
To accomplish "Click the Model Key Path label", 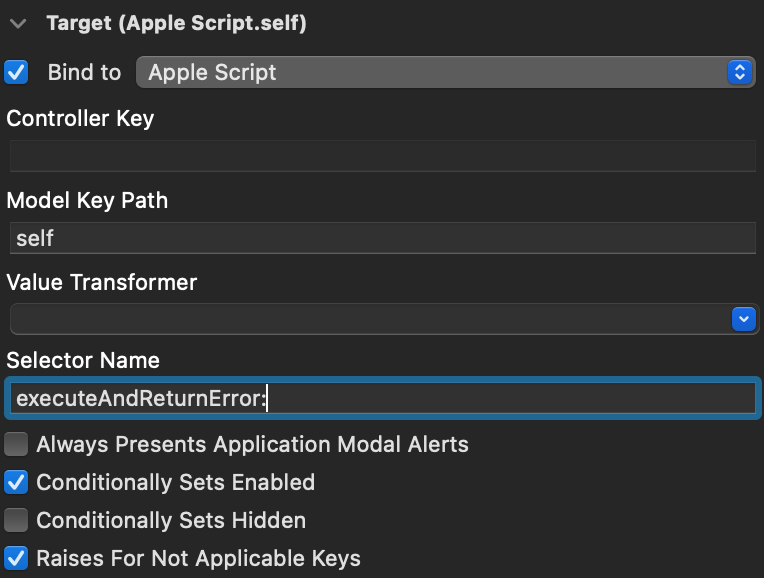I will pyautogui.click(x=87, y=200).
